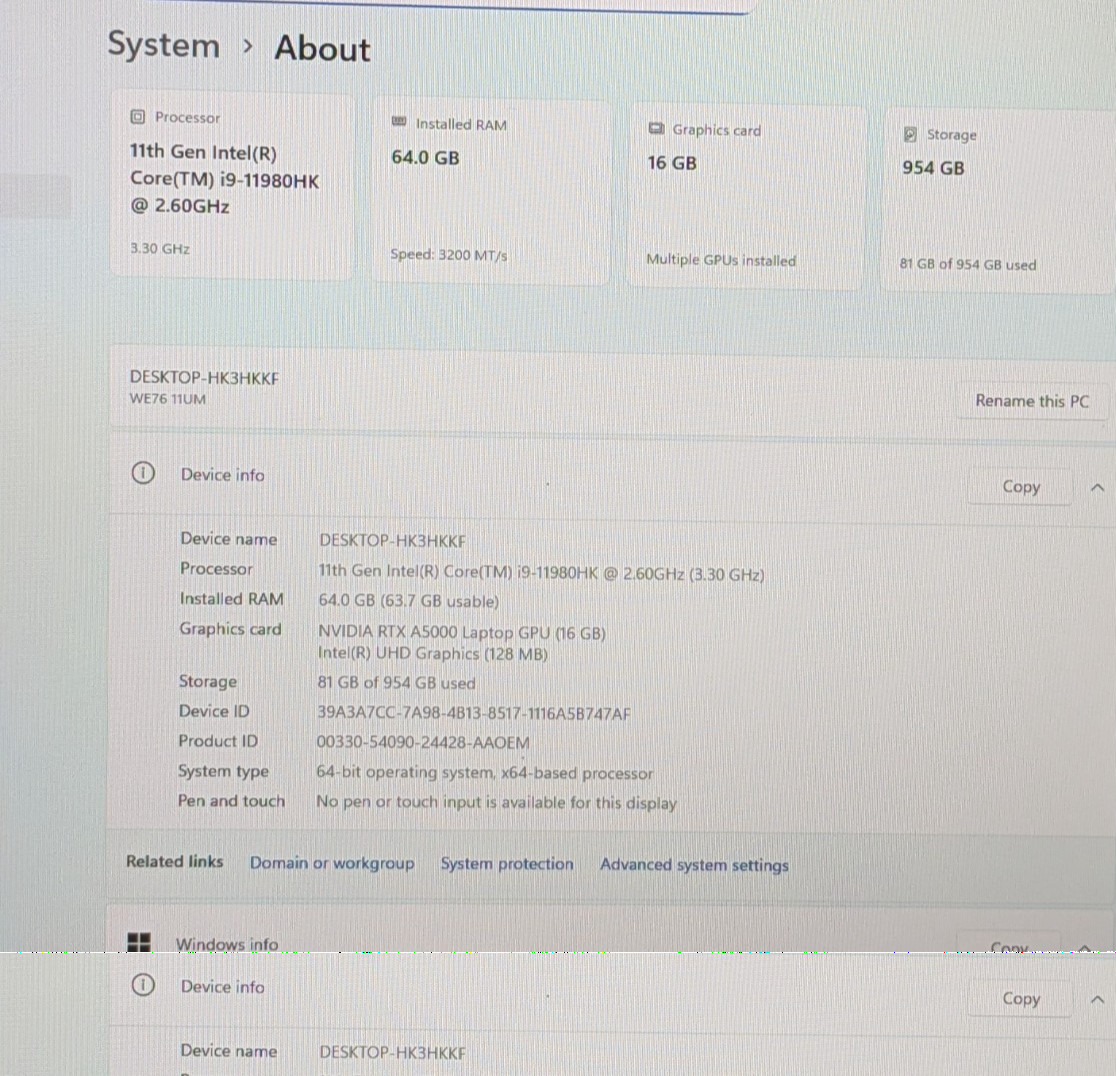Select 64.0 GB (63.7 GB usable) value

coord(408,601)
